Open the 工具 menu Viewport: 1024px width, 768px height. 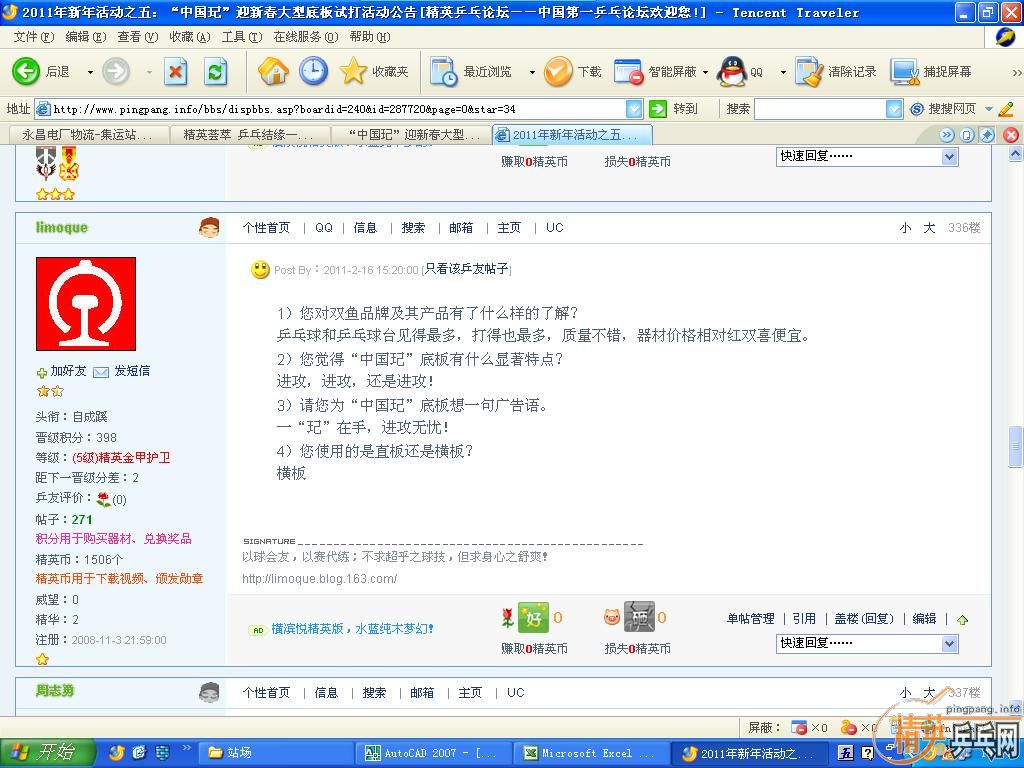coord(242,37)
